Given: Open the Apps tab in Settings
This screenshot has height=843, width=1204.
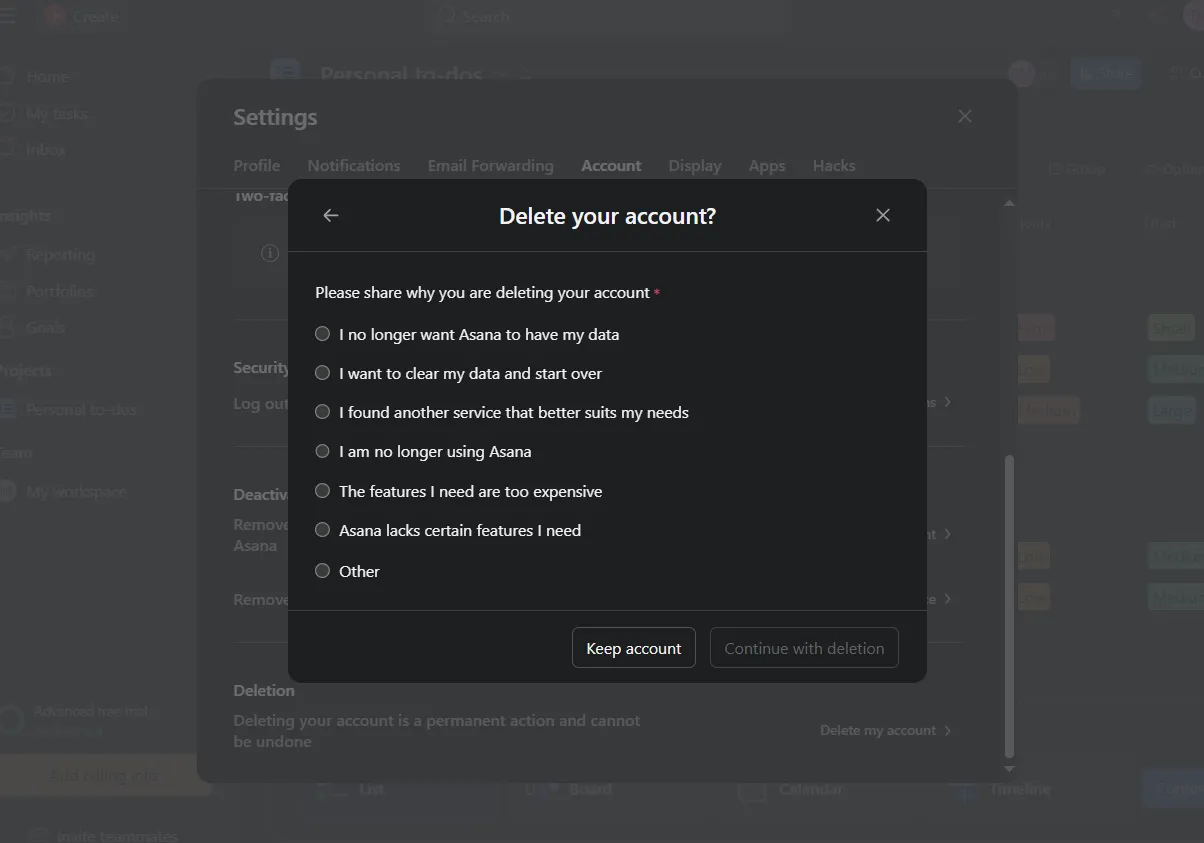Looking at the screenshot, I should tap(767, 166).
